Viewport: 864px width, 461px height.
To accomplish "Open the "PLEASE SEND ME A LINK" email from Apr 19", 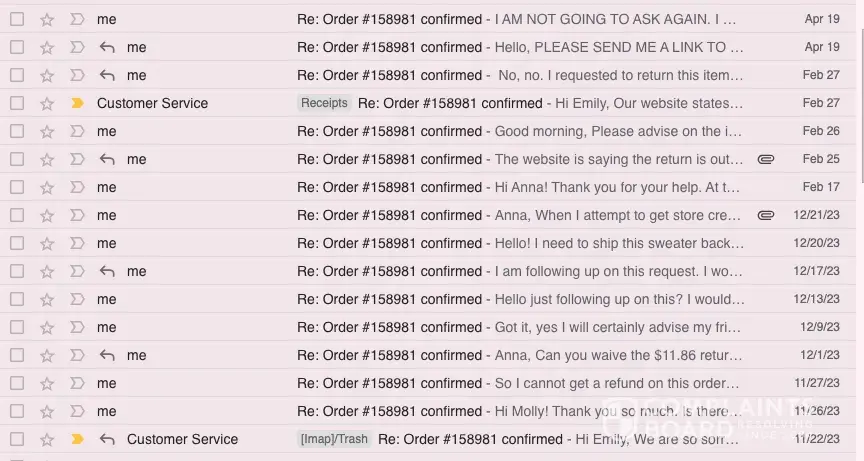I will click(520, 47).
